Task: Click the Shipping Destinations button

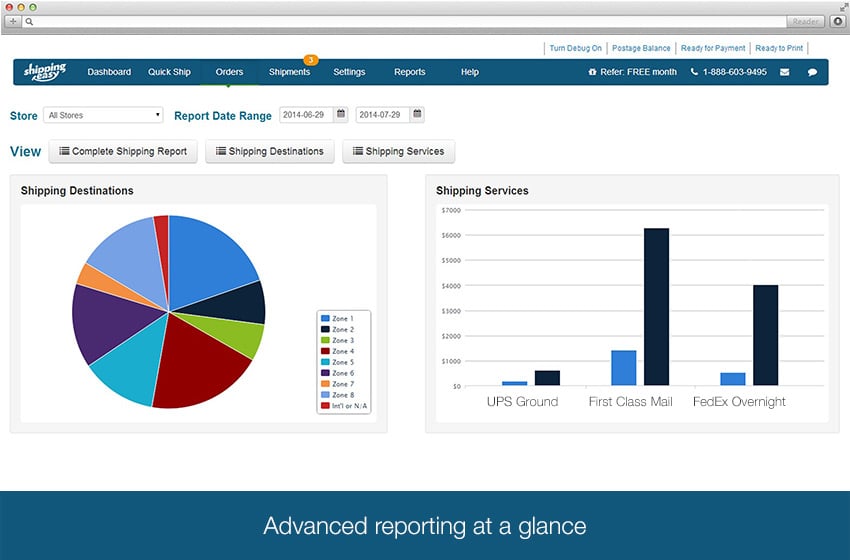Action: [x=270, y=152]
